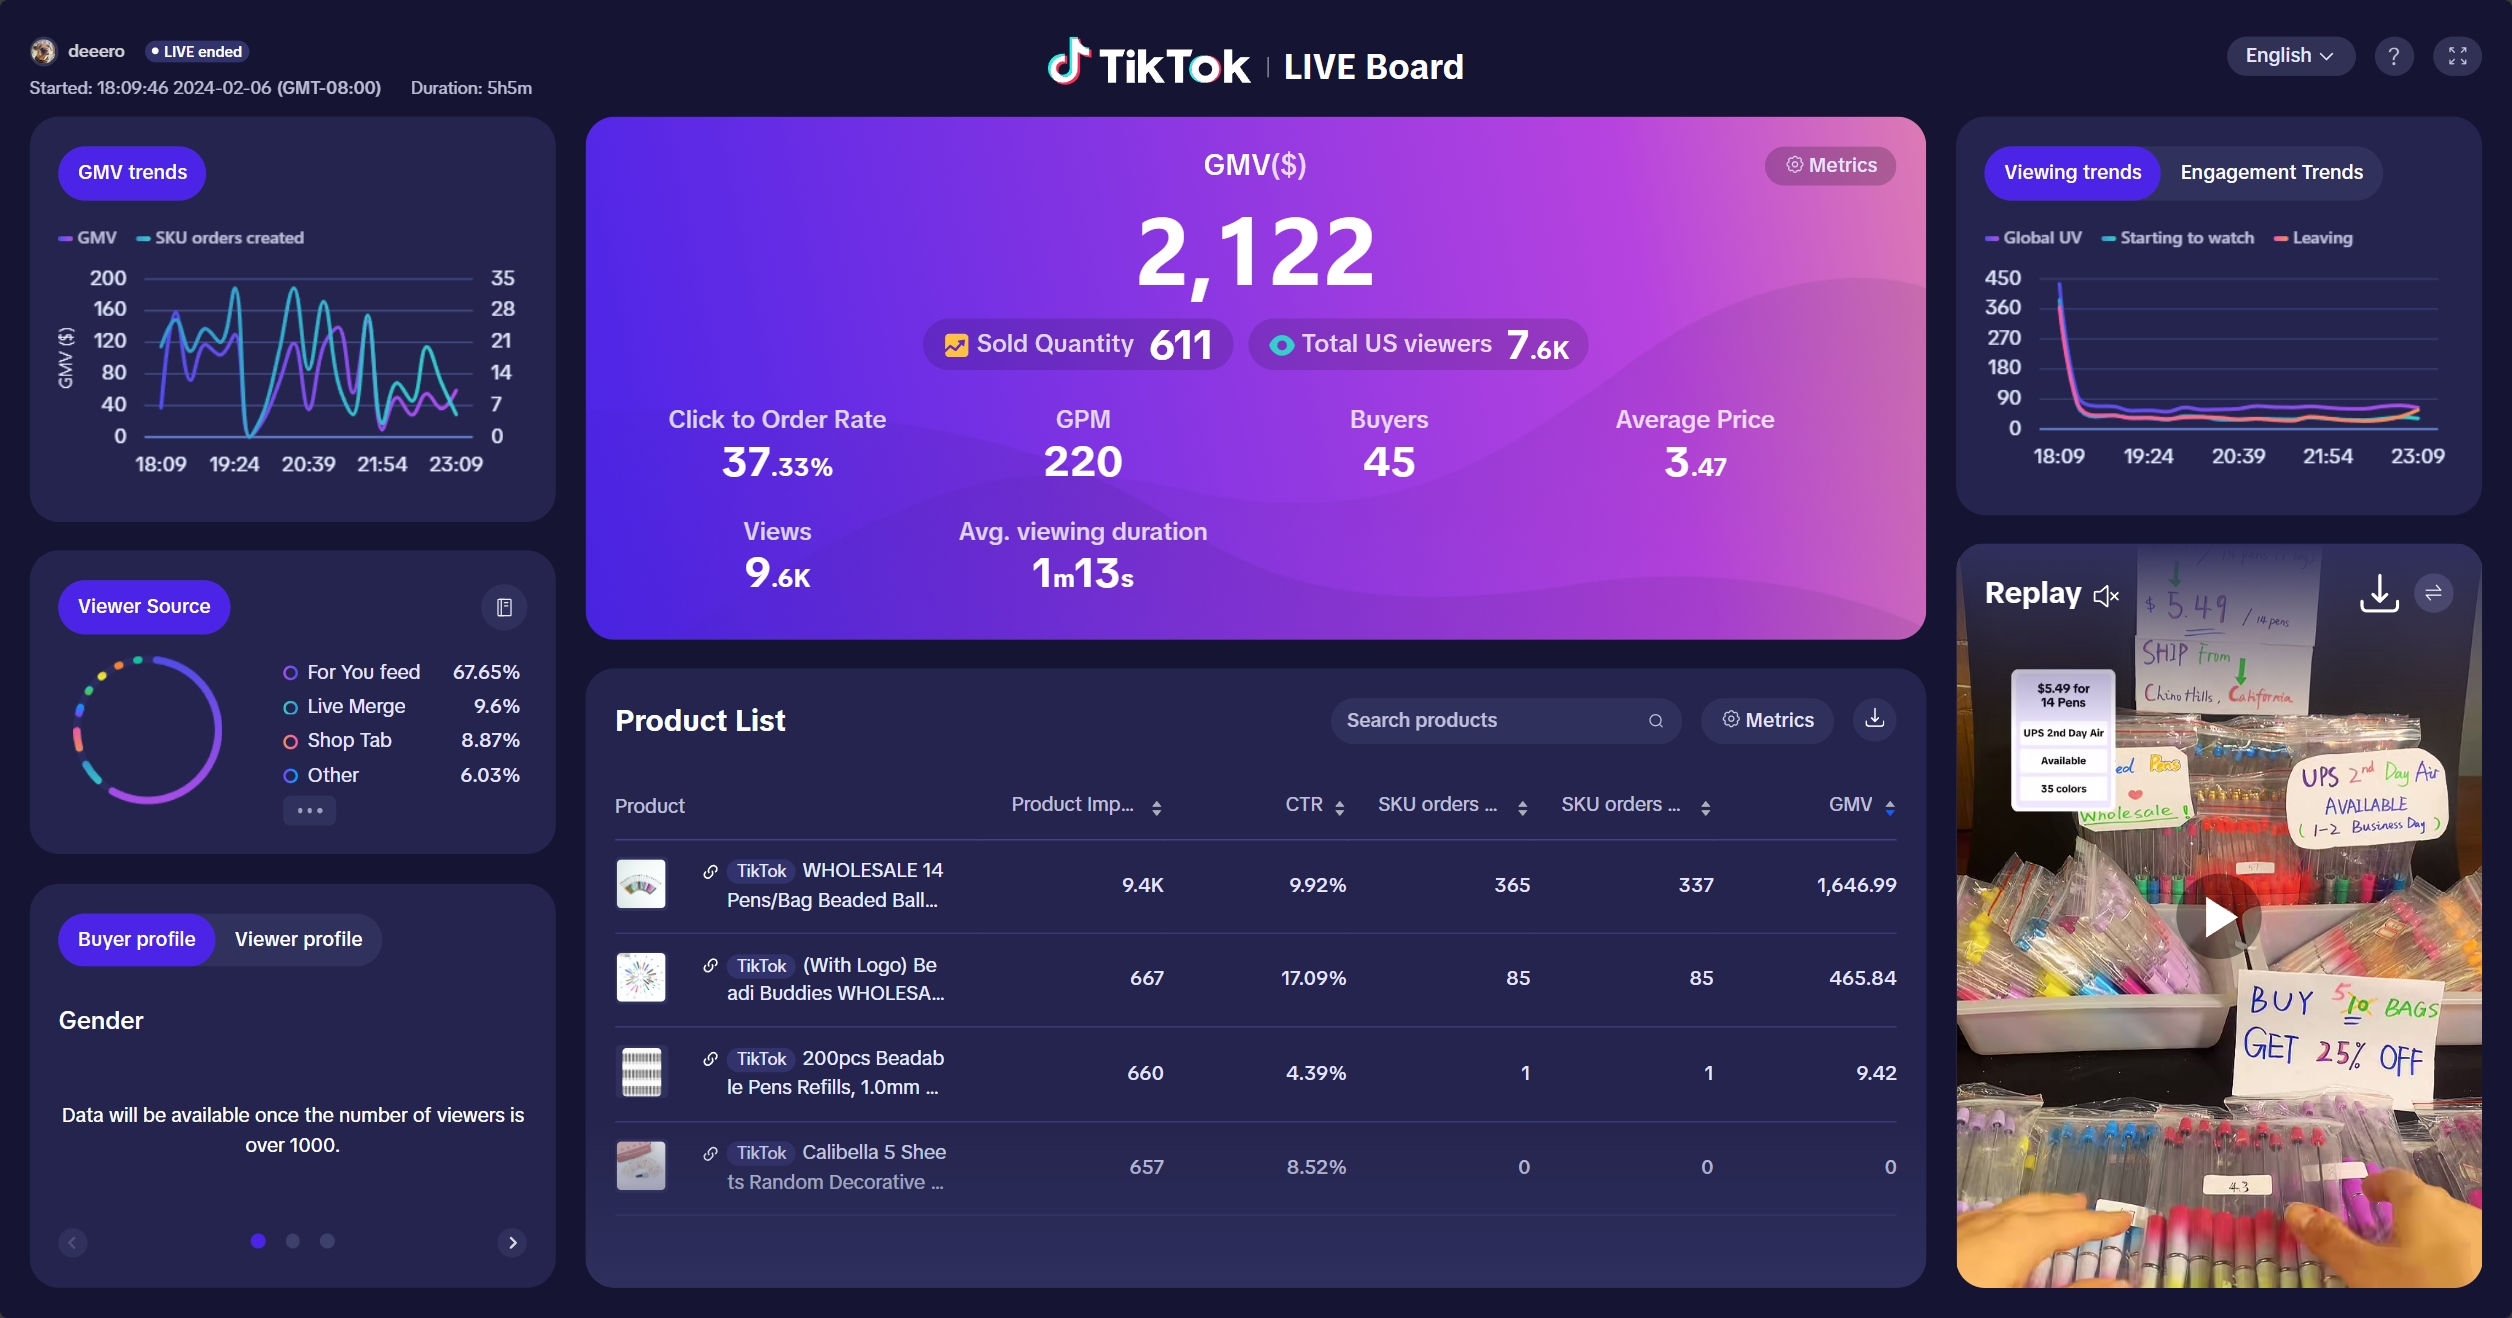The width and height of the screenshot is (2512, 1318).
Task: Click GMV value 1,646.99
Action: [x=1856, y=886]
